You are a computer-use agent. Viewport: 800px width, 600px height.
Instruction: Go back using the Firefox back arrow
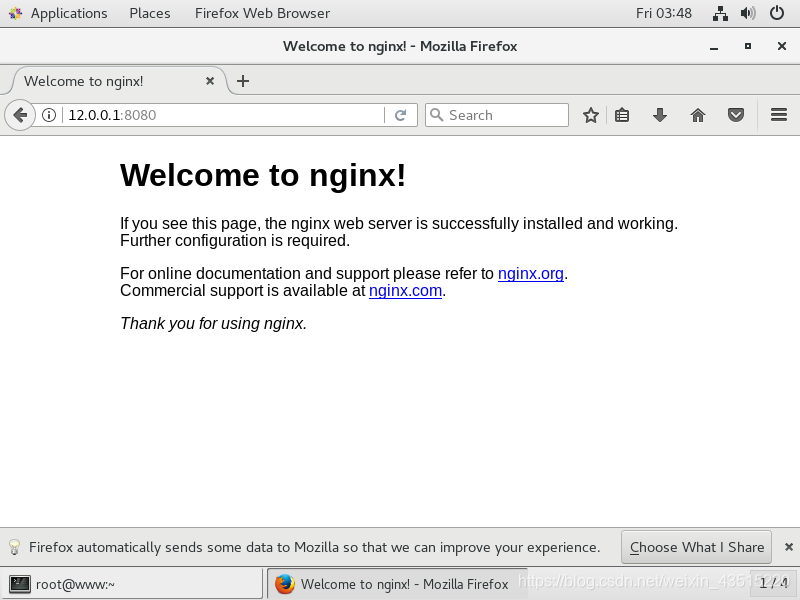pyautogui.click(x=19, y=115)
